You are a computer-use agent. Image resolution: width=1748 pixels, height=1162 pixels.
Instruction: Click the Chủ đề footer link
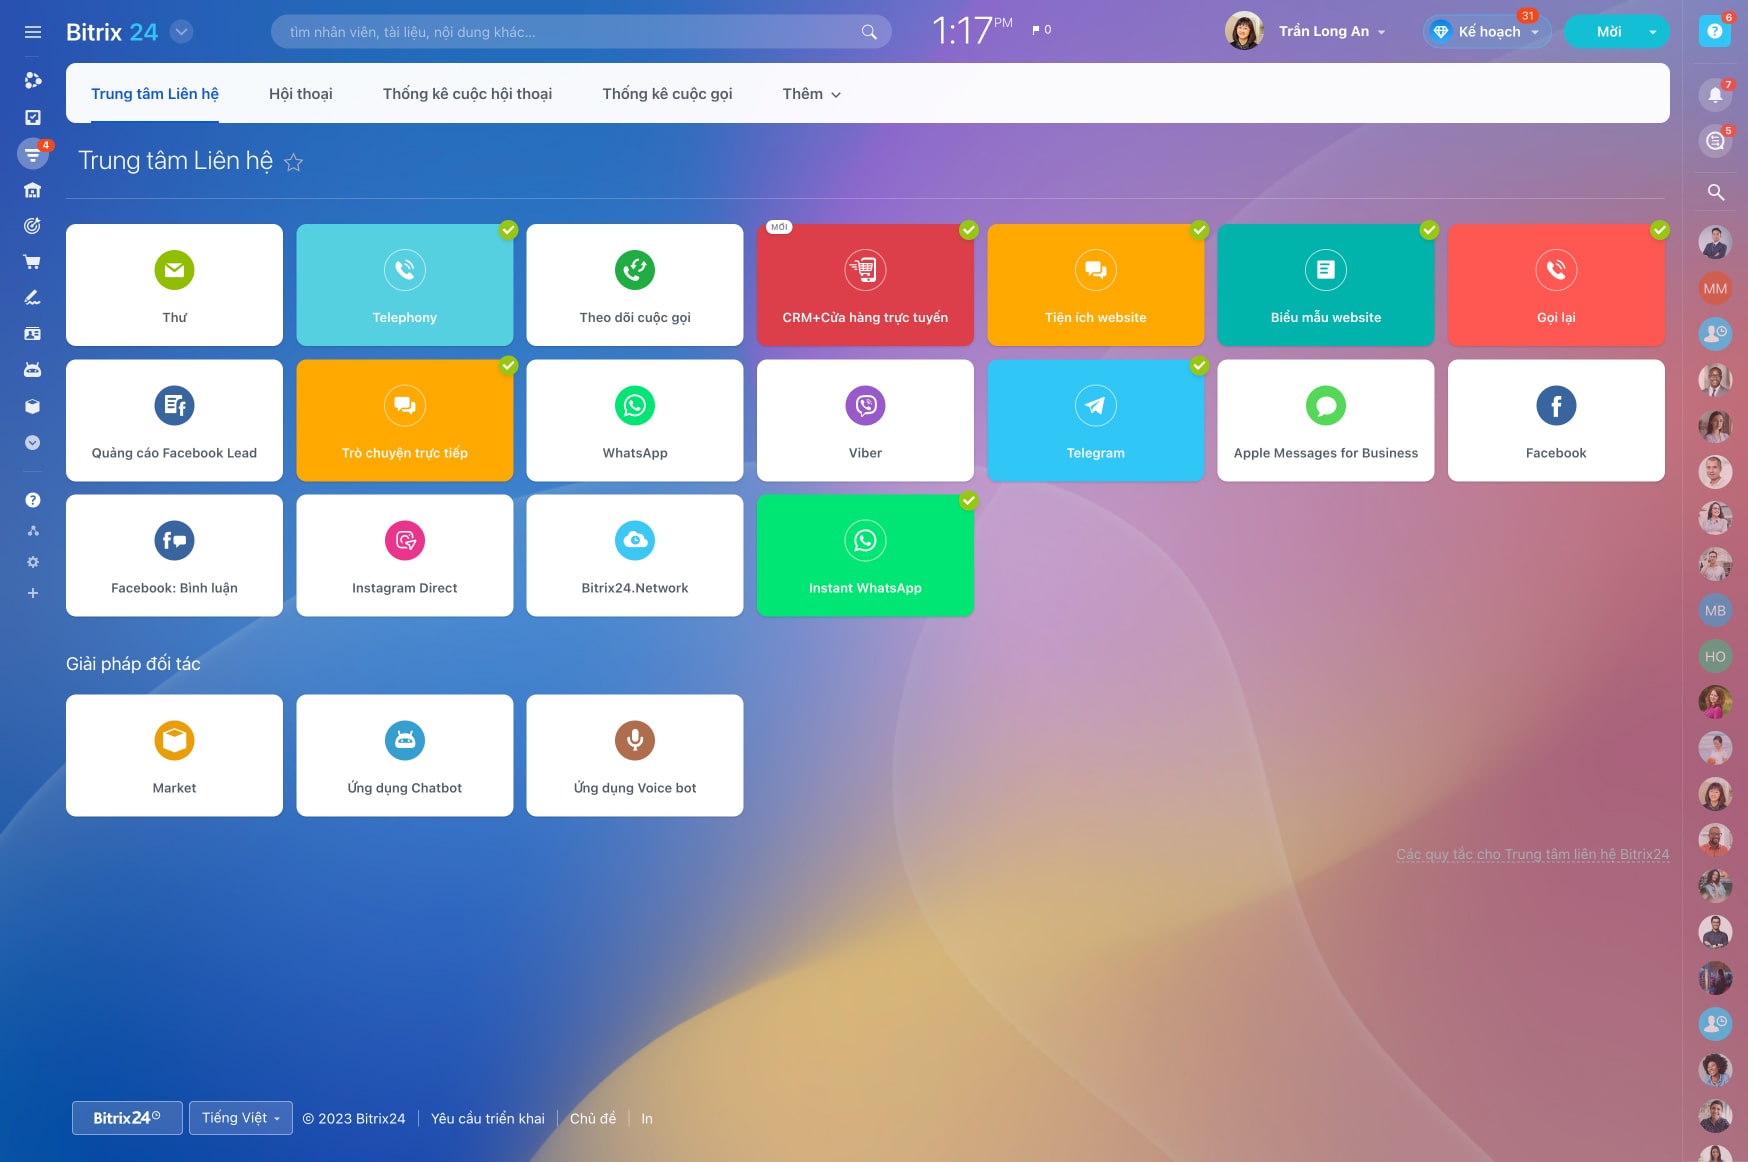click(x=593, y=1118)
